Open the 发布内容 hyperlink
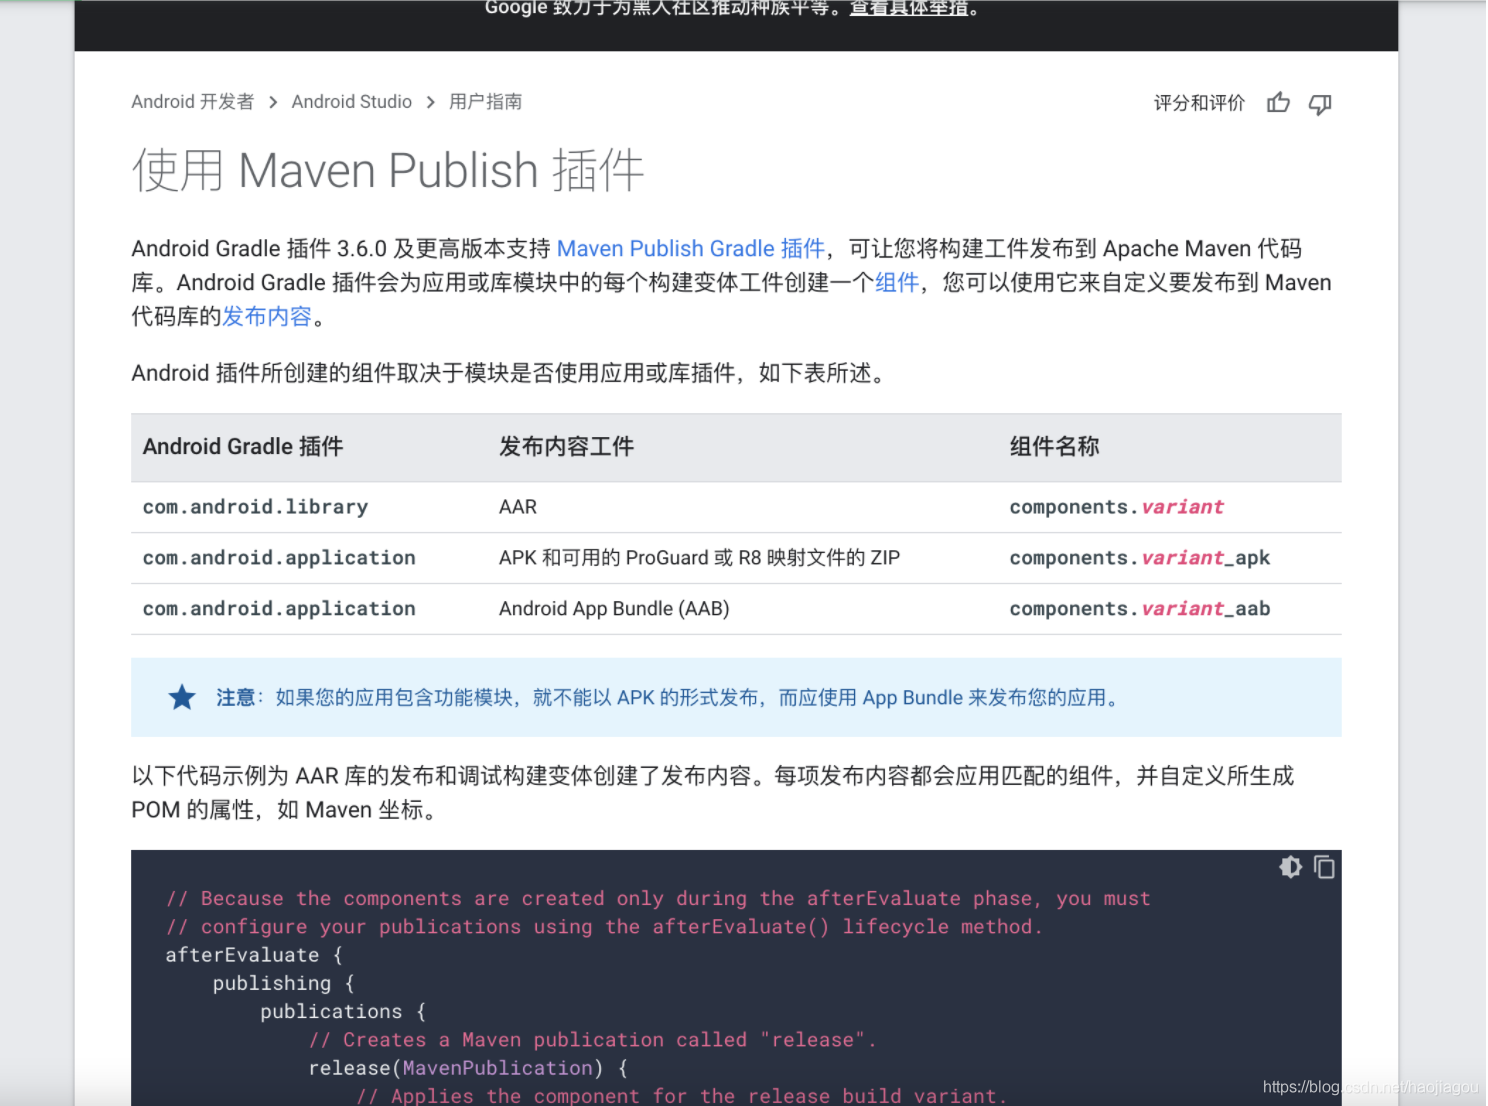The height and width of the screenshot is (1106, 1488). [x=267, y=317]
